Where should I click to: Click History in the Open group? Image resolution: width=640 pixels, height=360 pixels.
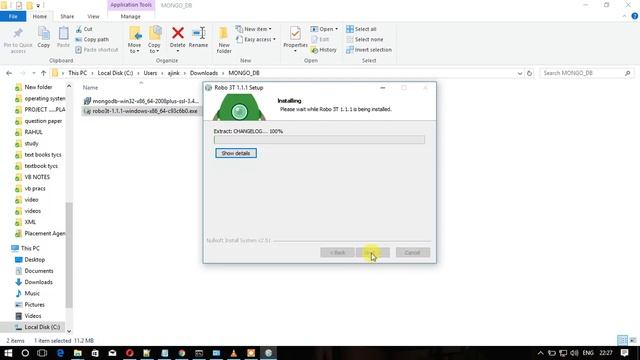click(x=323, y=50)
